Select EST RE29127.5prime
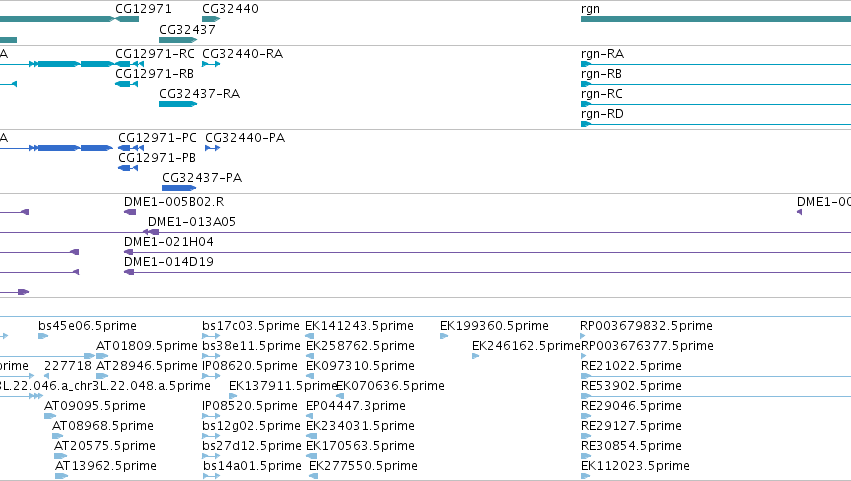The height and width of the screenshot is (481, 851). pos(631,426)
